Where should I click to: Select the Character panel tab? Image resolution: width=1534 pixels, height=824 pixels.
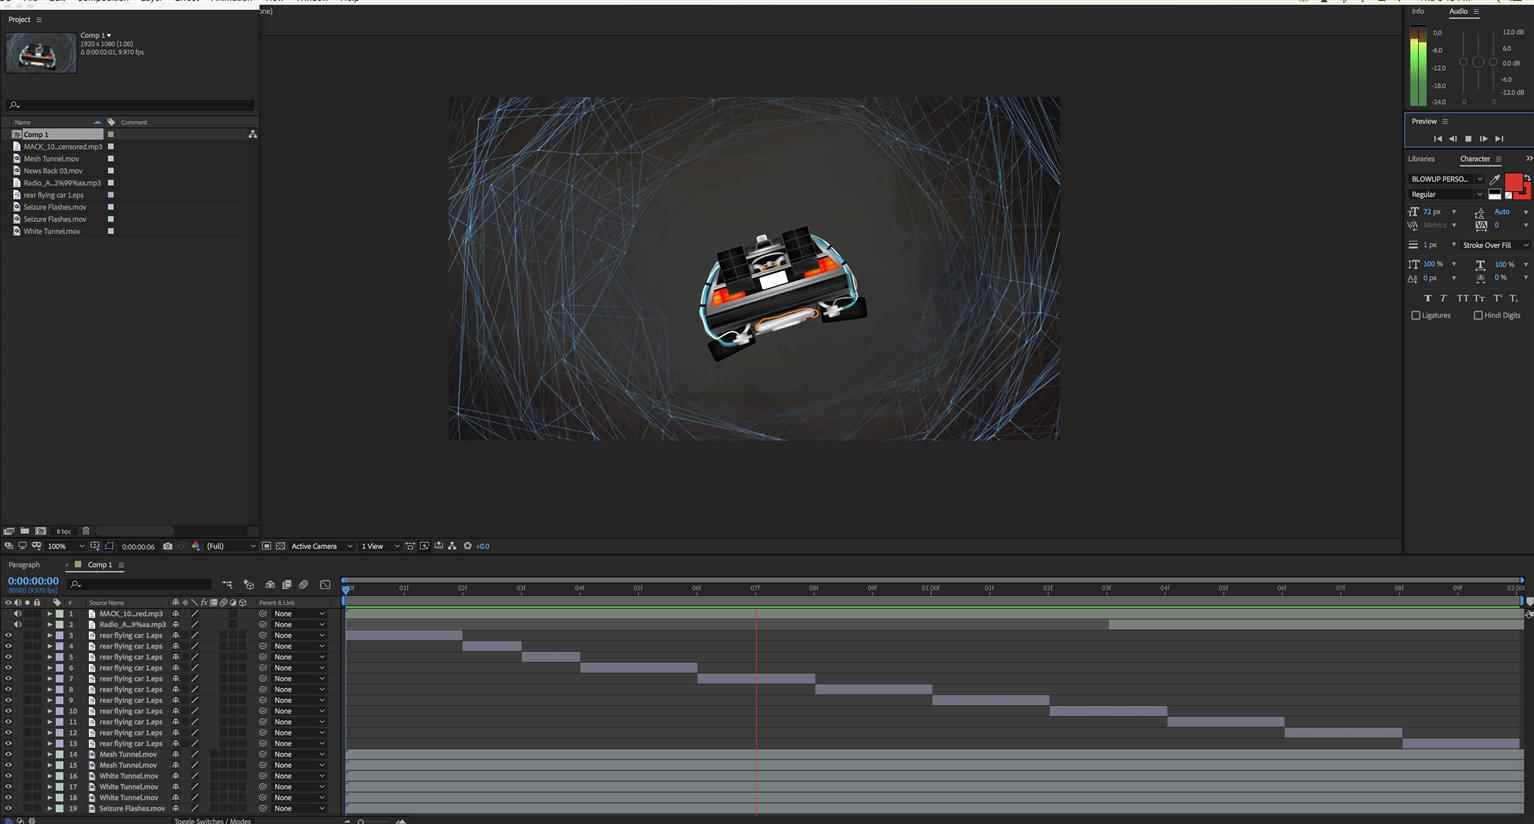pyautogui.click(x=1475, y=159)
